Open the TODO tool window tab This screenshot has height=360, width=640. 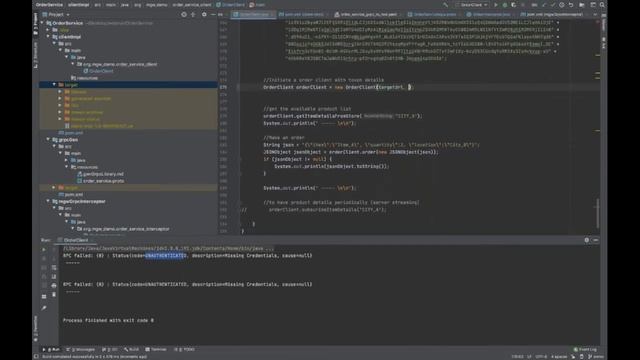click(x=184, y=349)
